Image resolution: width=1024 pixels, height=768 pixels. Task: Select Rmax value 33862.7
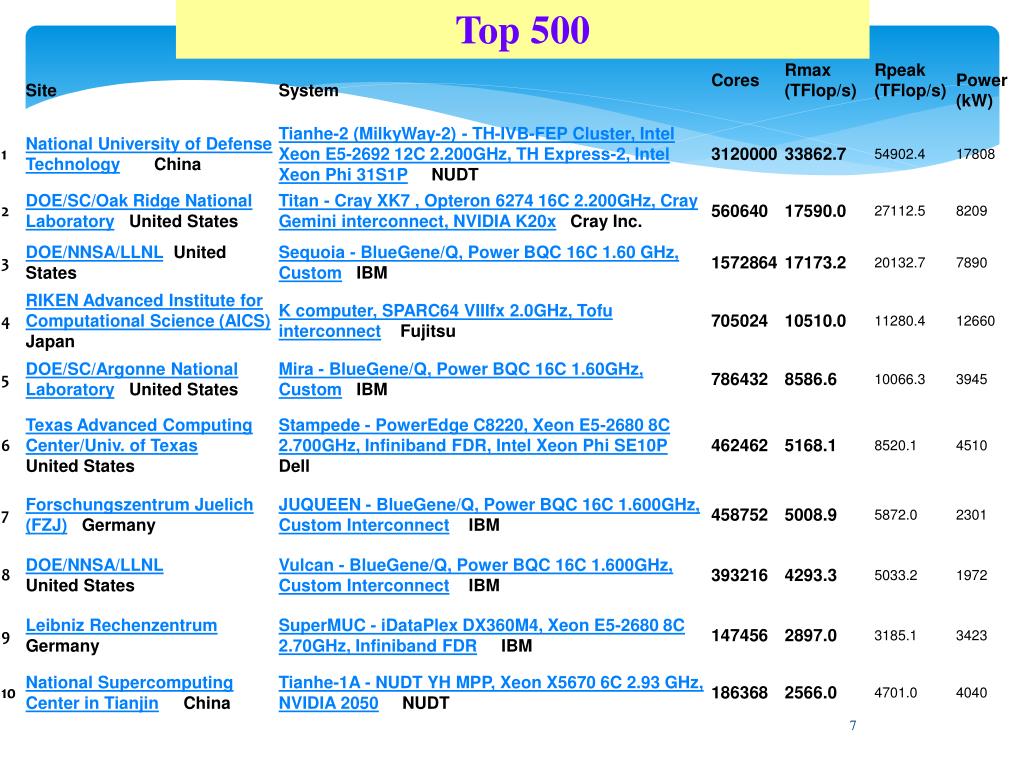[815, 154]
